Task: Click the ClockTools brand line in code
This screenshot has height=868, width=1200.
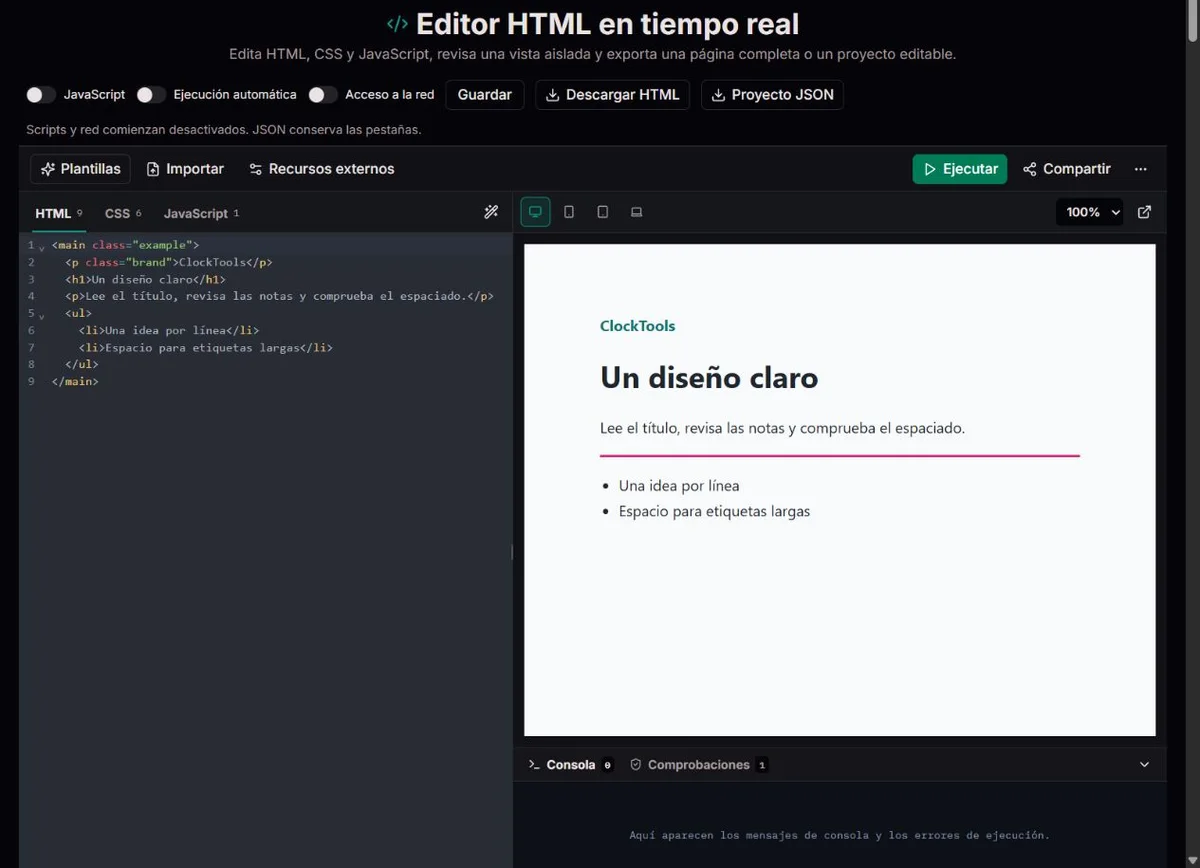Action: 168,262
